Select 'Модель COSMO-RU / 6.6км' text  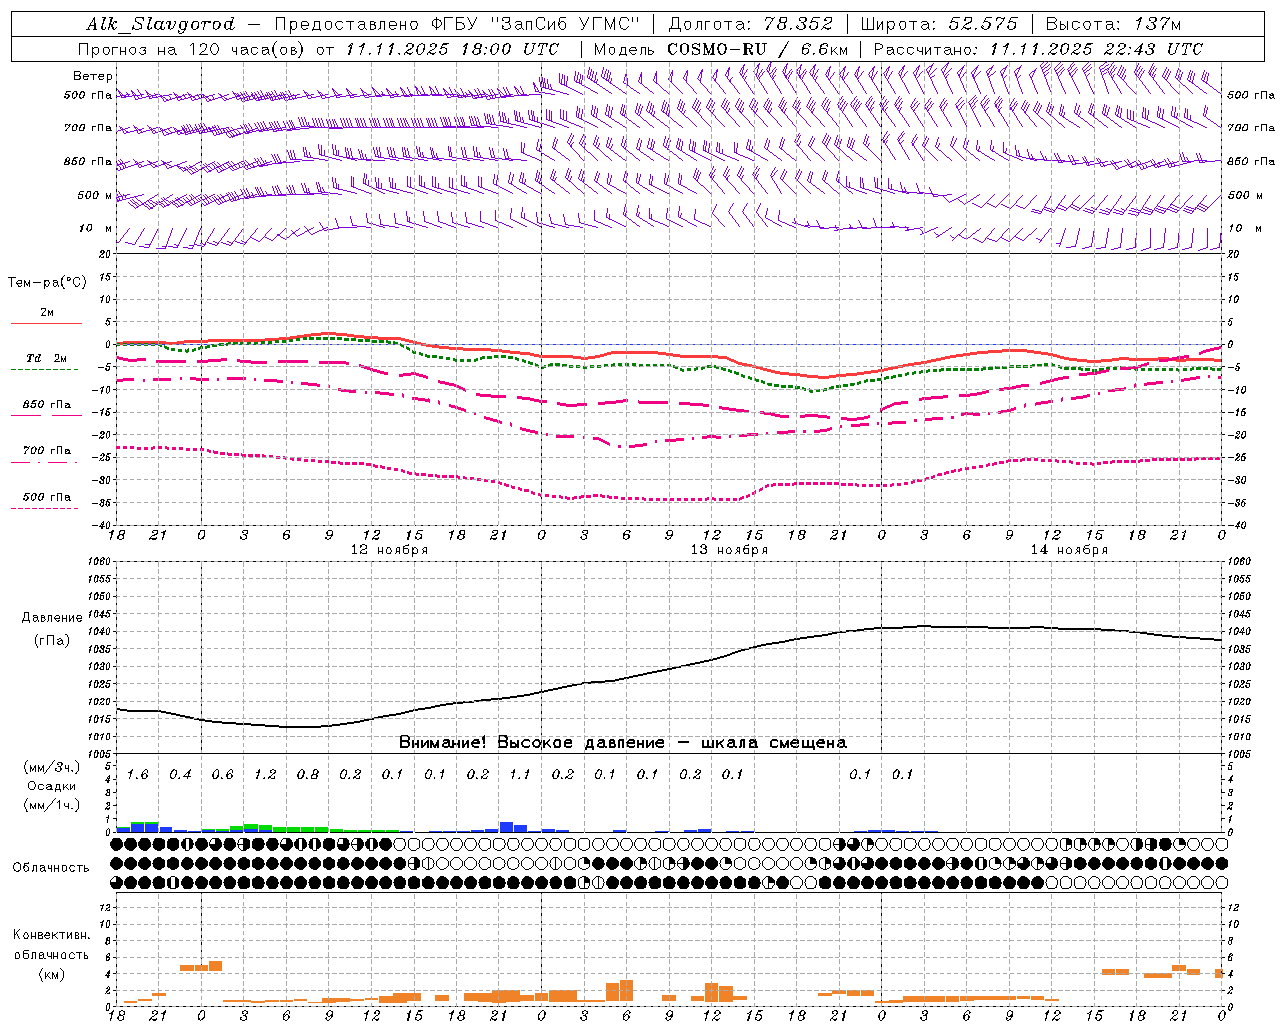click(x=721, y=49)
